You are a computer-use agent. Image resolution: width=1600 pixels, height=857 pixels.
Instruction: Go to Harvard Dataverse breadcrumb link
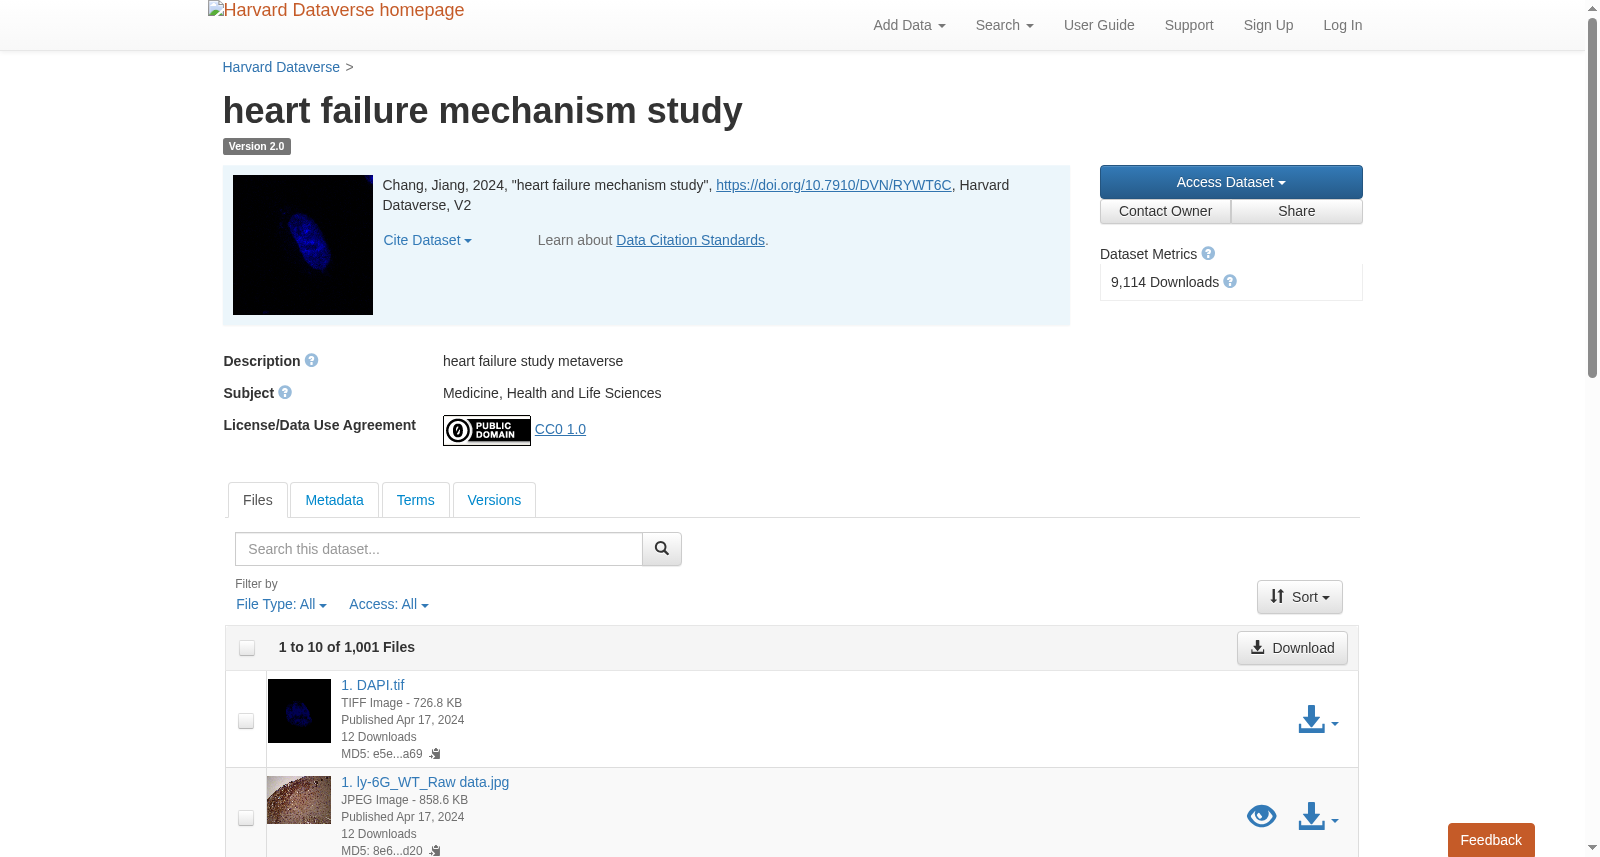(281, 67)
